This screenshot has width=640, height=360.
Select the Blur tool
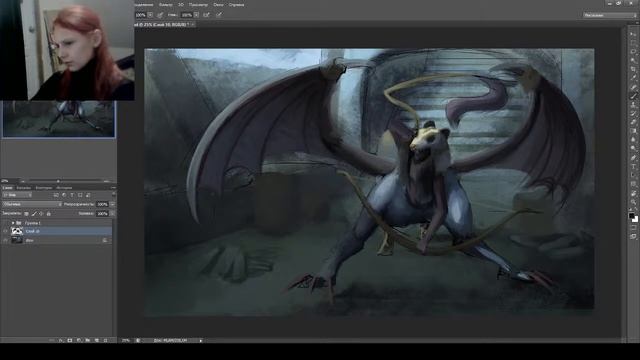point(633,140)
